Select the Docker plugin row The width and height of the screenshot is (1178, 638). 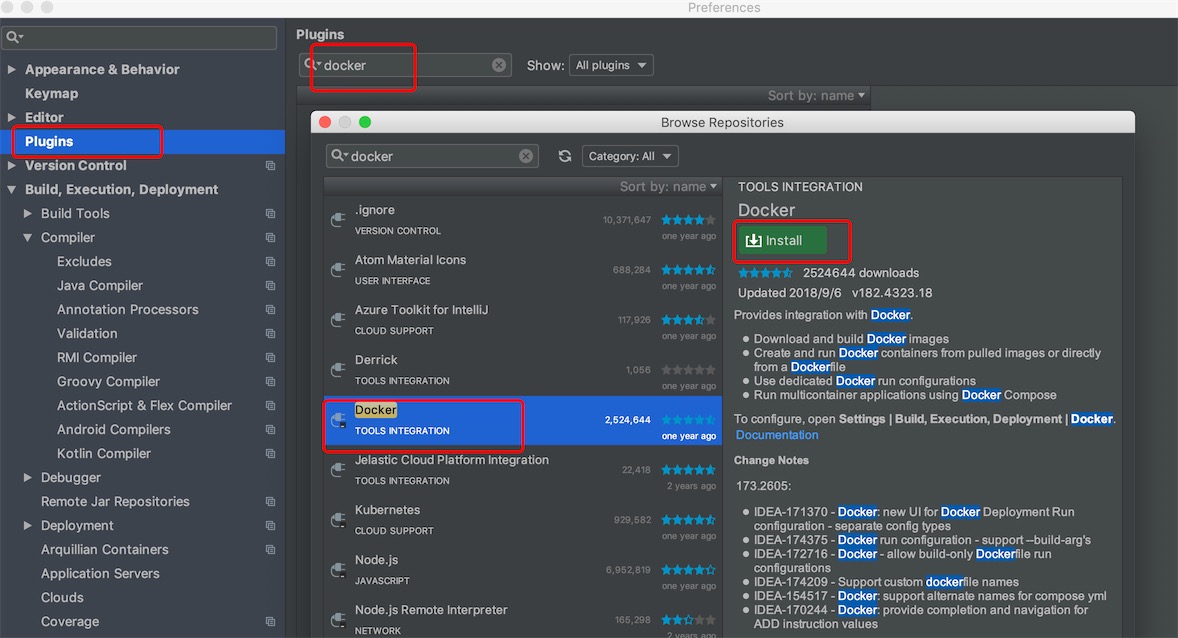pos(523,420)
